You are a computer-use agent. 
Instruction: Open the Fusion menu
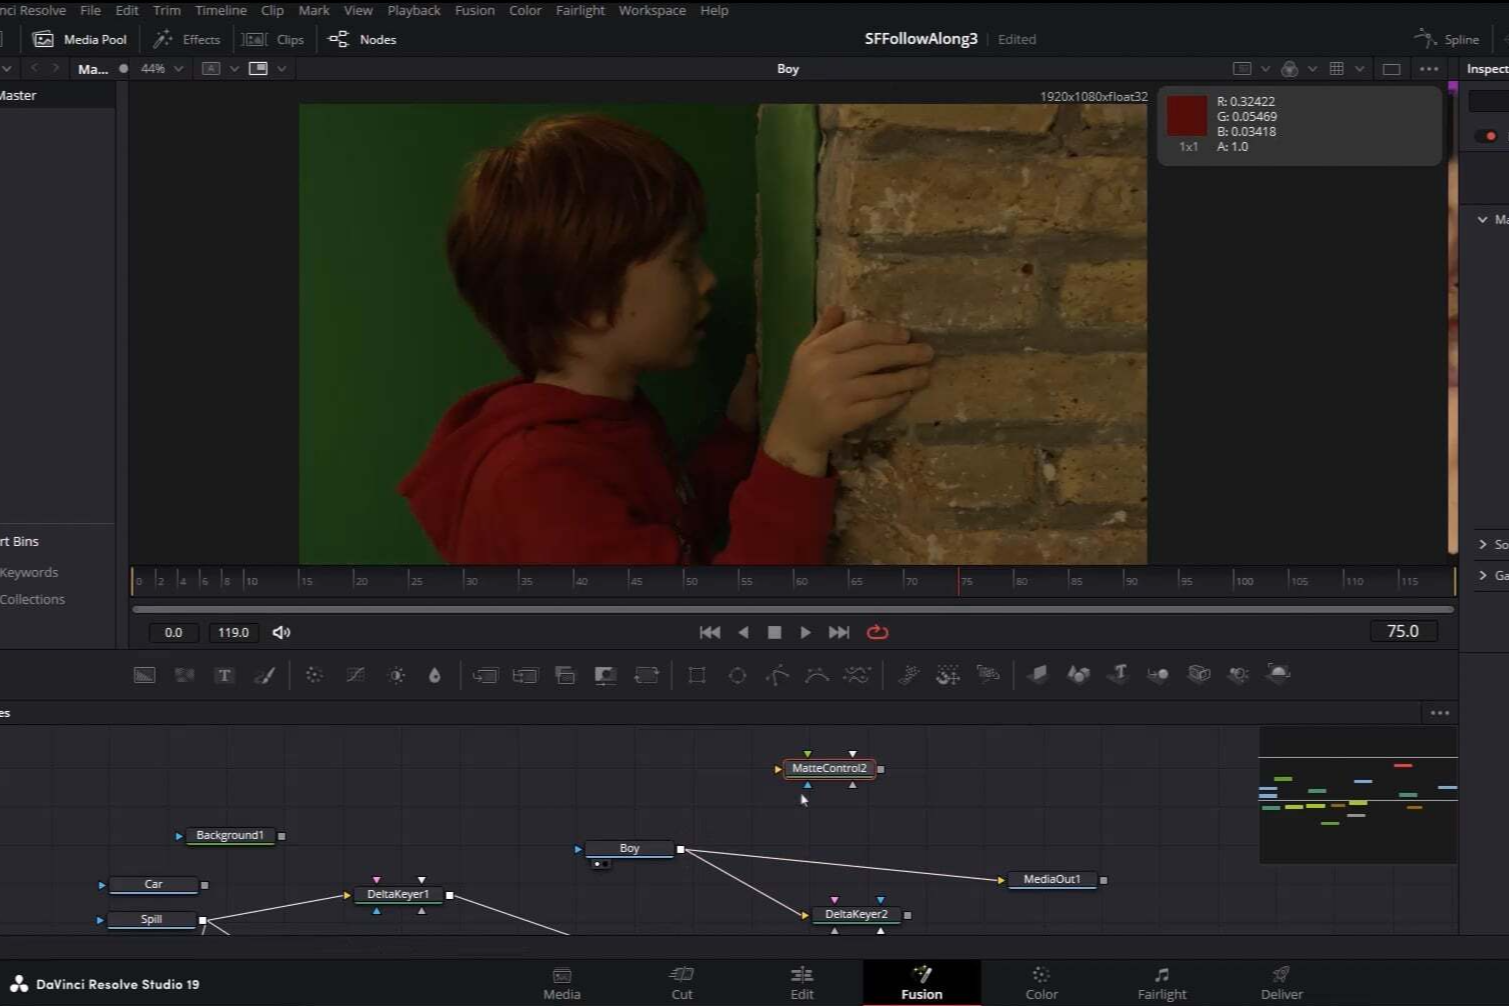[474, 10]
